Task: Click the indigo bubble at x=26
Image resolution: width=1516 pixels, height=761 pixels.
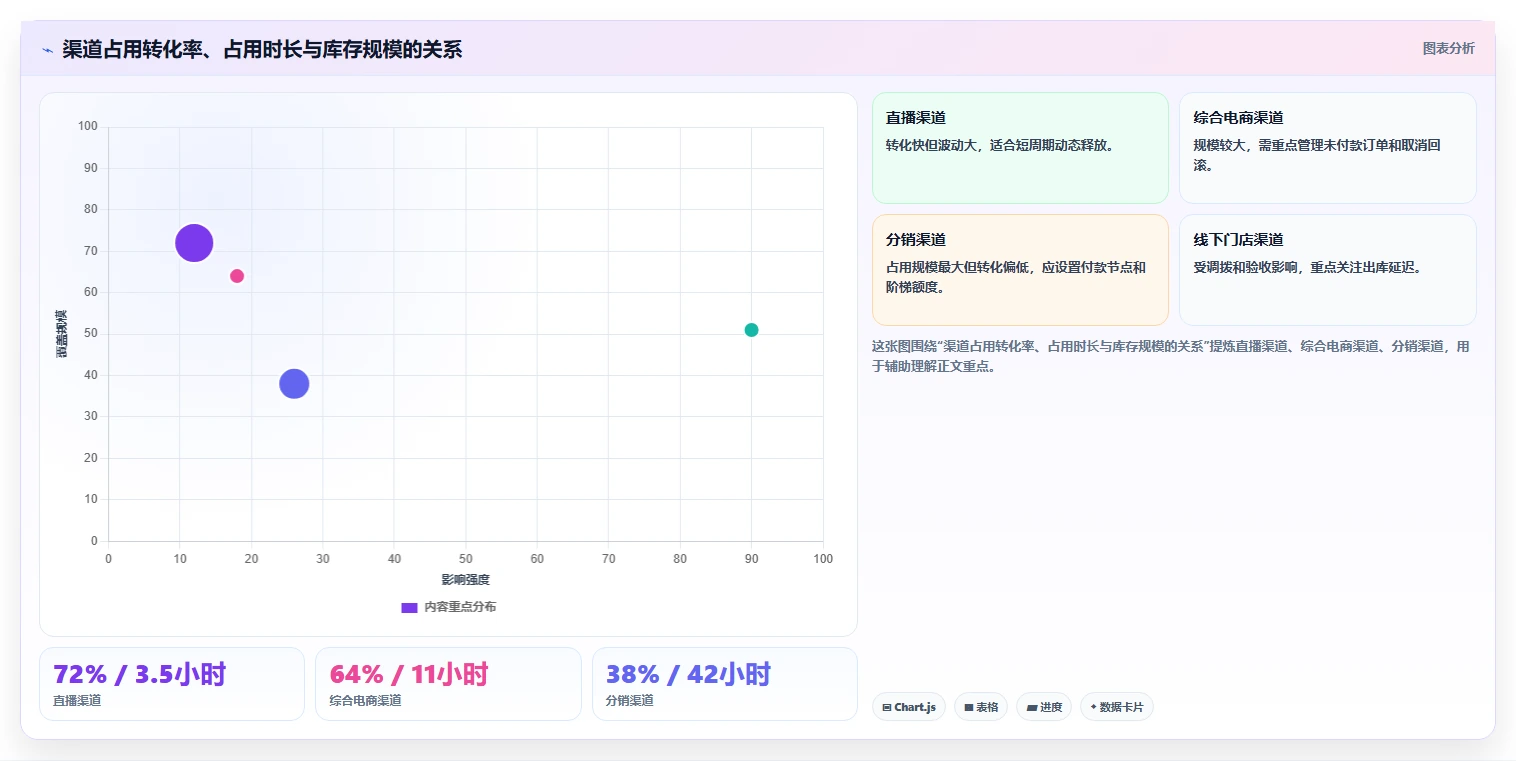Action: point(294,383)
